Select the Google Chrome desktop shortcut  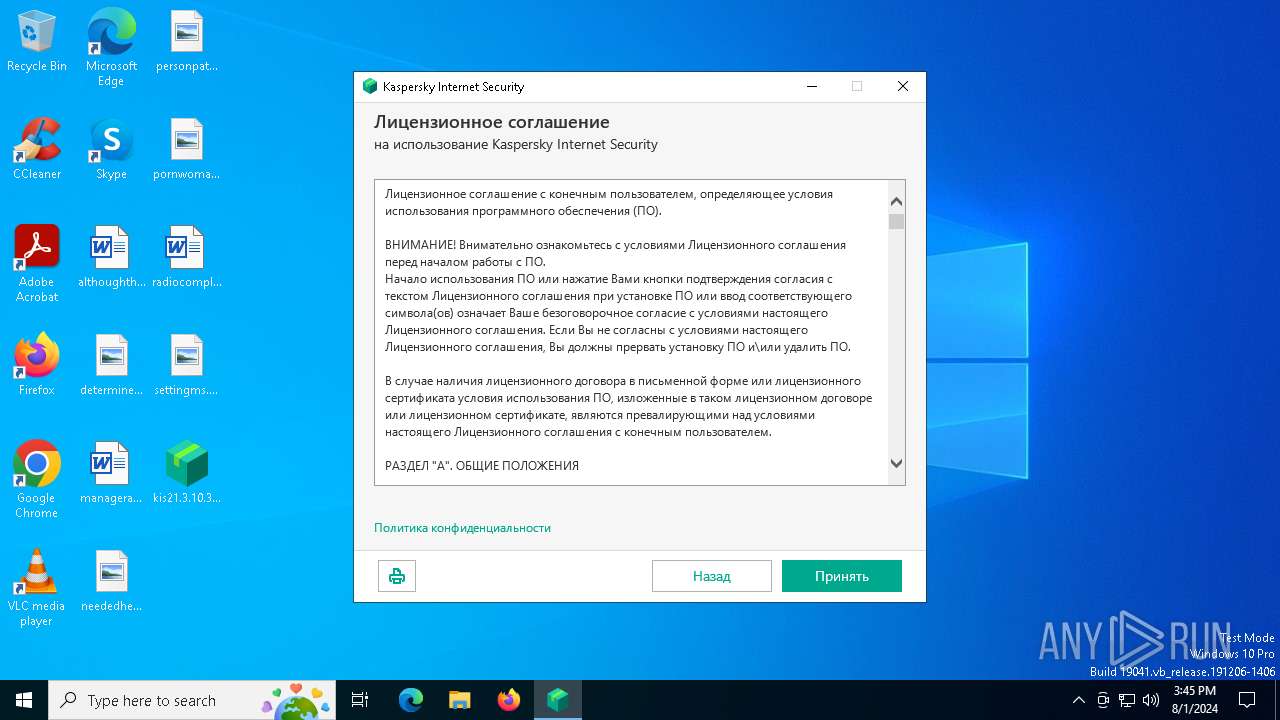pos(37,480)
